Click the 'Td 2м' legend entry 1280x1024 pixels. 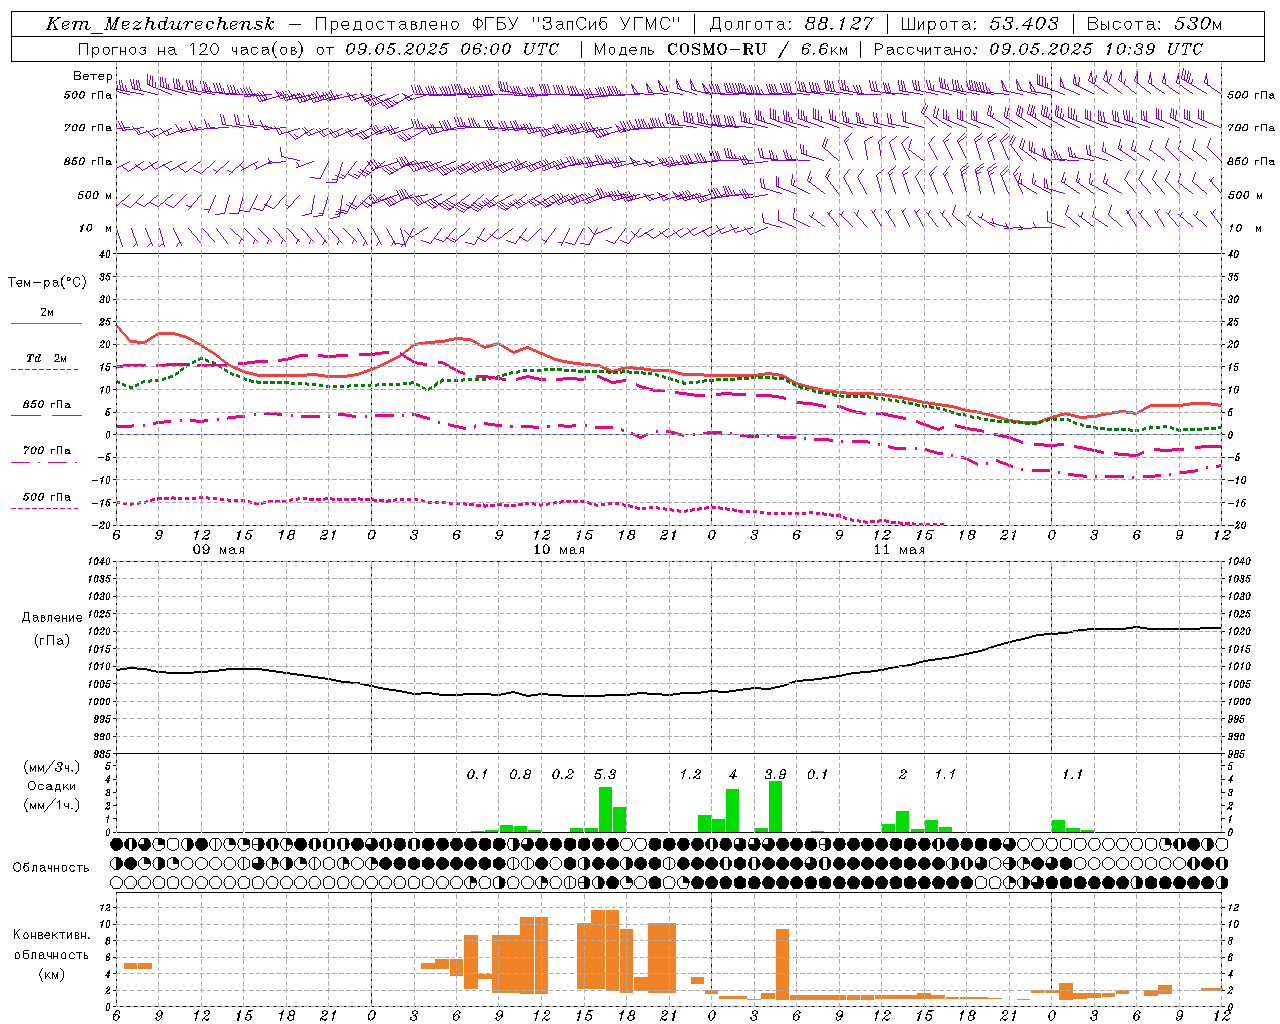(x=47, y=358)
